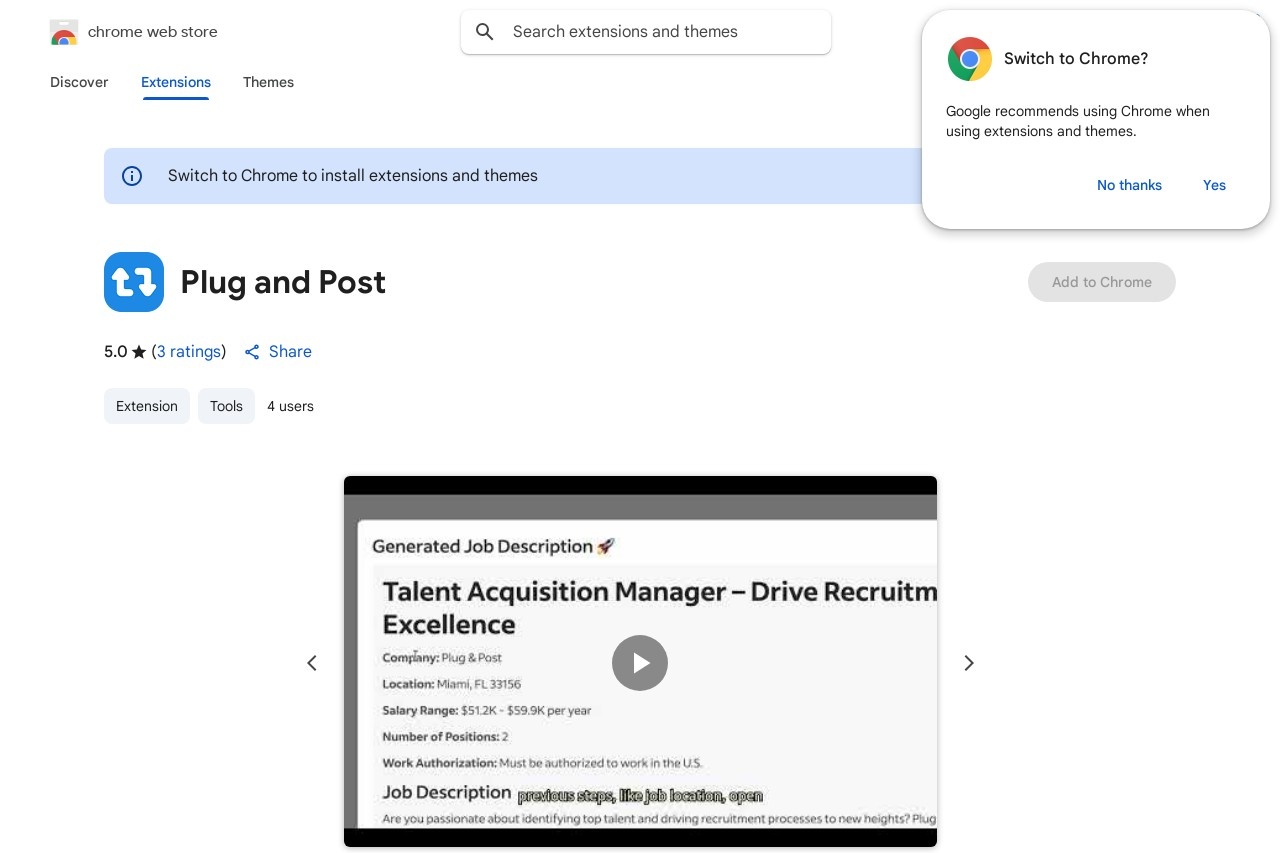The height and width of the screenshot is (853, 1280).
Task: Click the Share link
Action: coord(290,352)
